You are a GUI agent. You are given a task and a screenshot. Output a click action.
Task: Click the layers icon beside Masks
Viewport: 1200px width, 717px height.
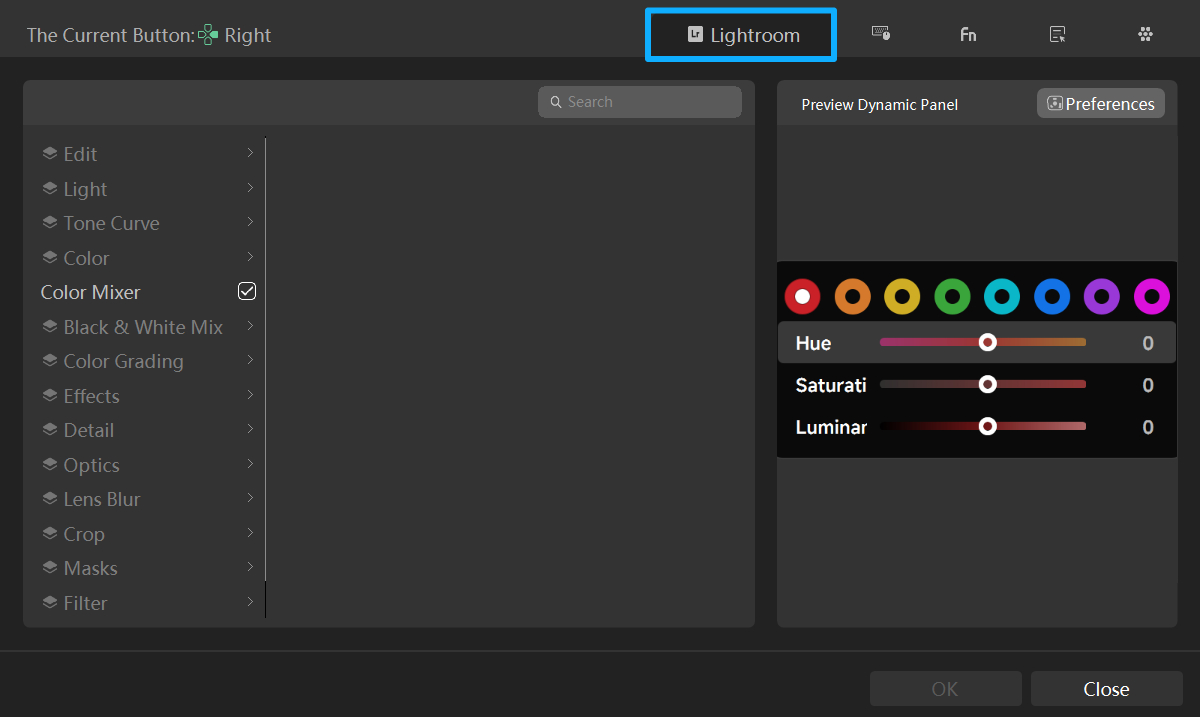pyautogui.click(x=49, y=568)
